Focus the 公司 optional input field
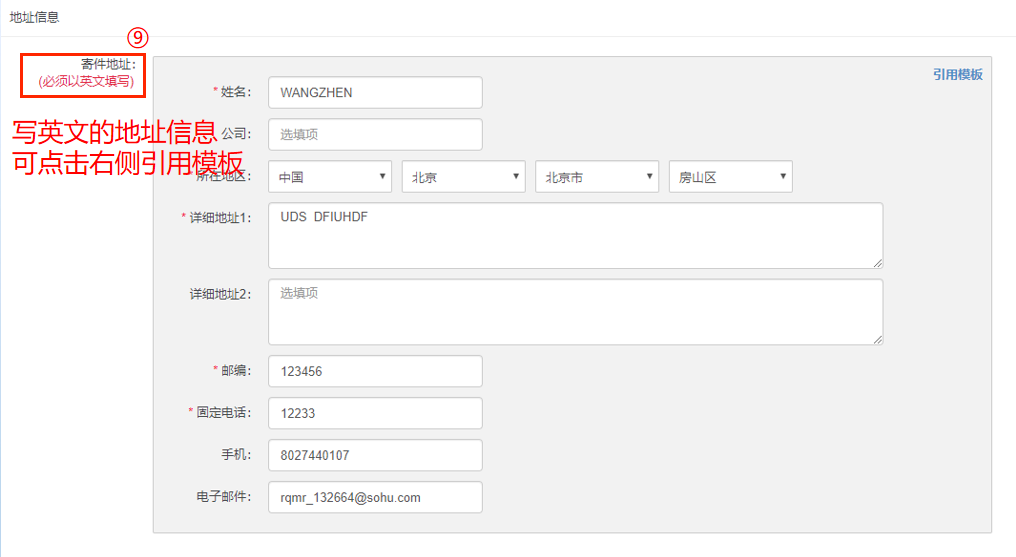 tap(375, 135)
